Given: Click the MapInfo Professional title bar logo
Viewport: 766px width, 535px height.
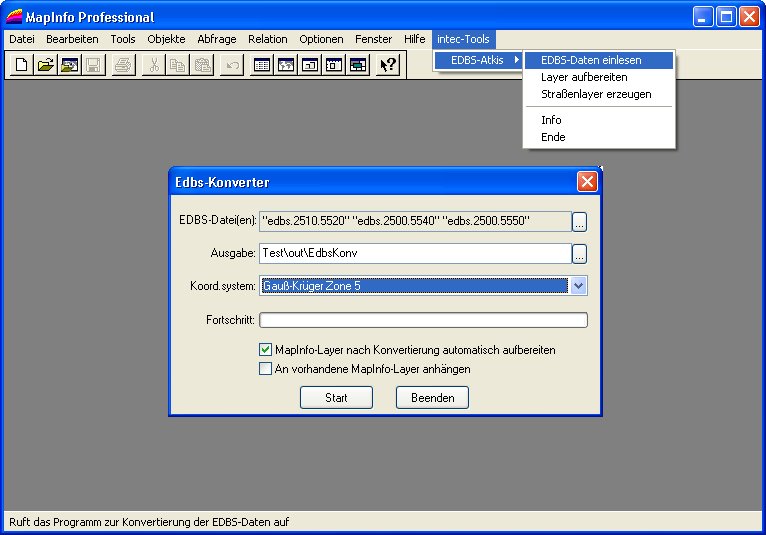Looking at the screenshot, I should (14, 17).
